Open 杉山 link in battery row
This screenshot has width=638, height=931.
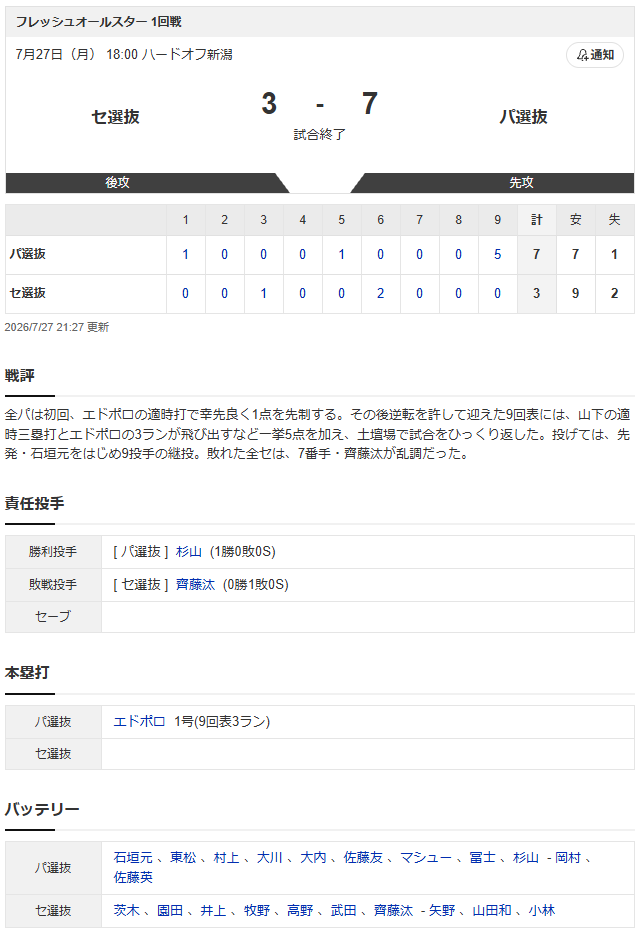[x=526, y=857]
